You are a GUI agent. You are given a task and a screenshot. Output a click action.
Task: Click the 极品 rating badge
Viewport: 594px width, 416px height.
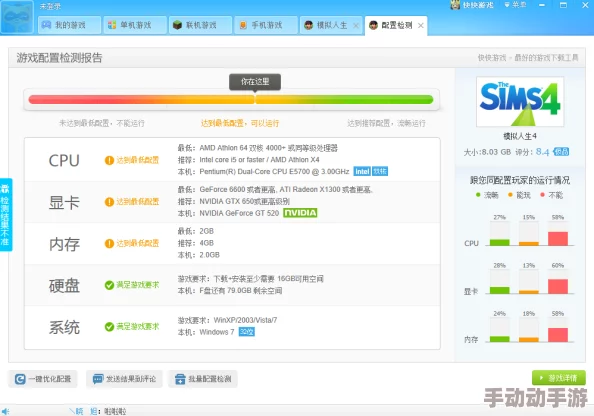[561, 152]
